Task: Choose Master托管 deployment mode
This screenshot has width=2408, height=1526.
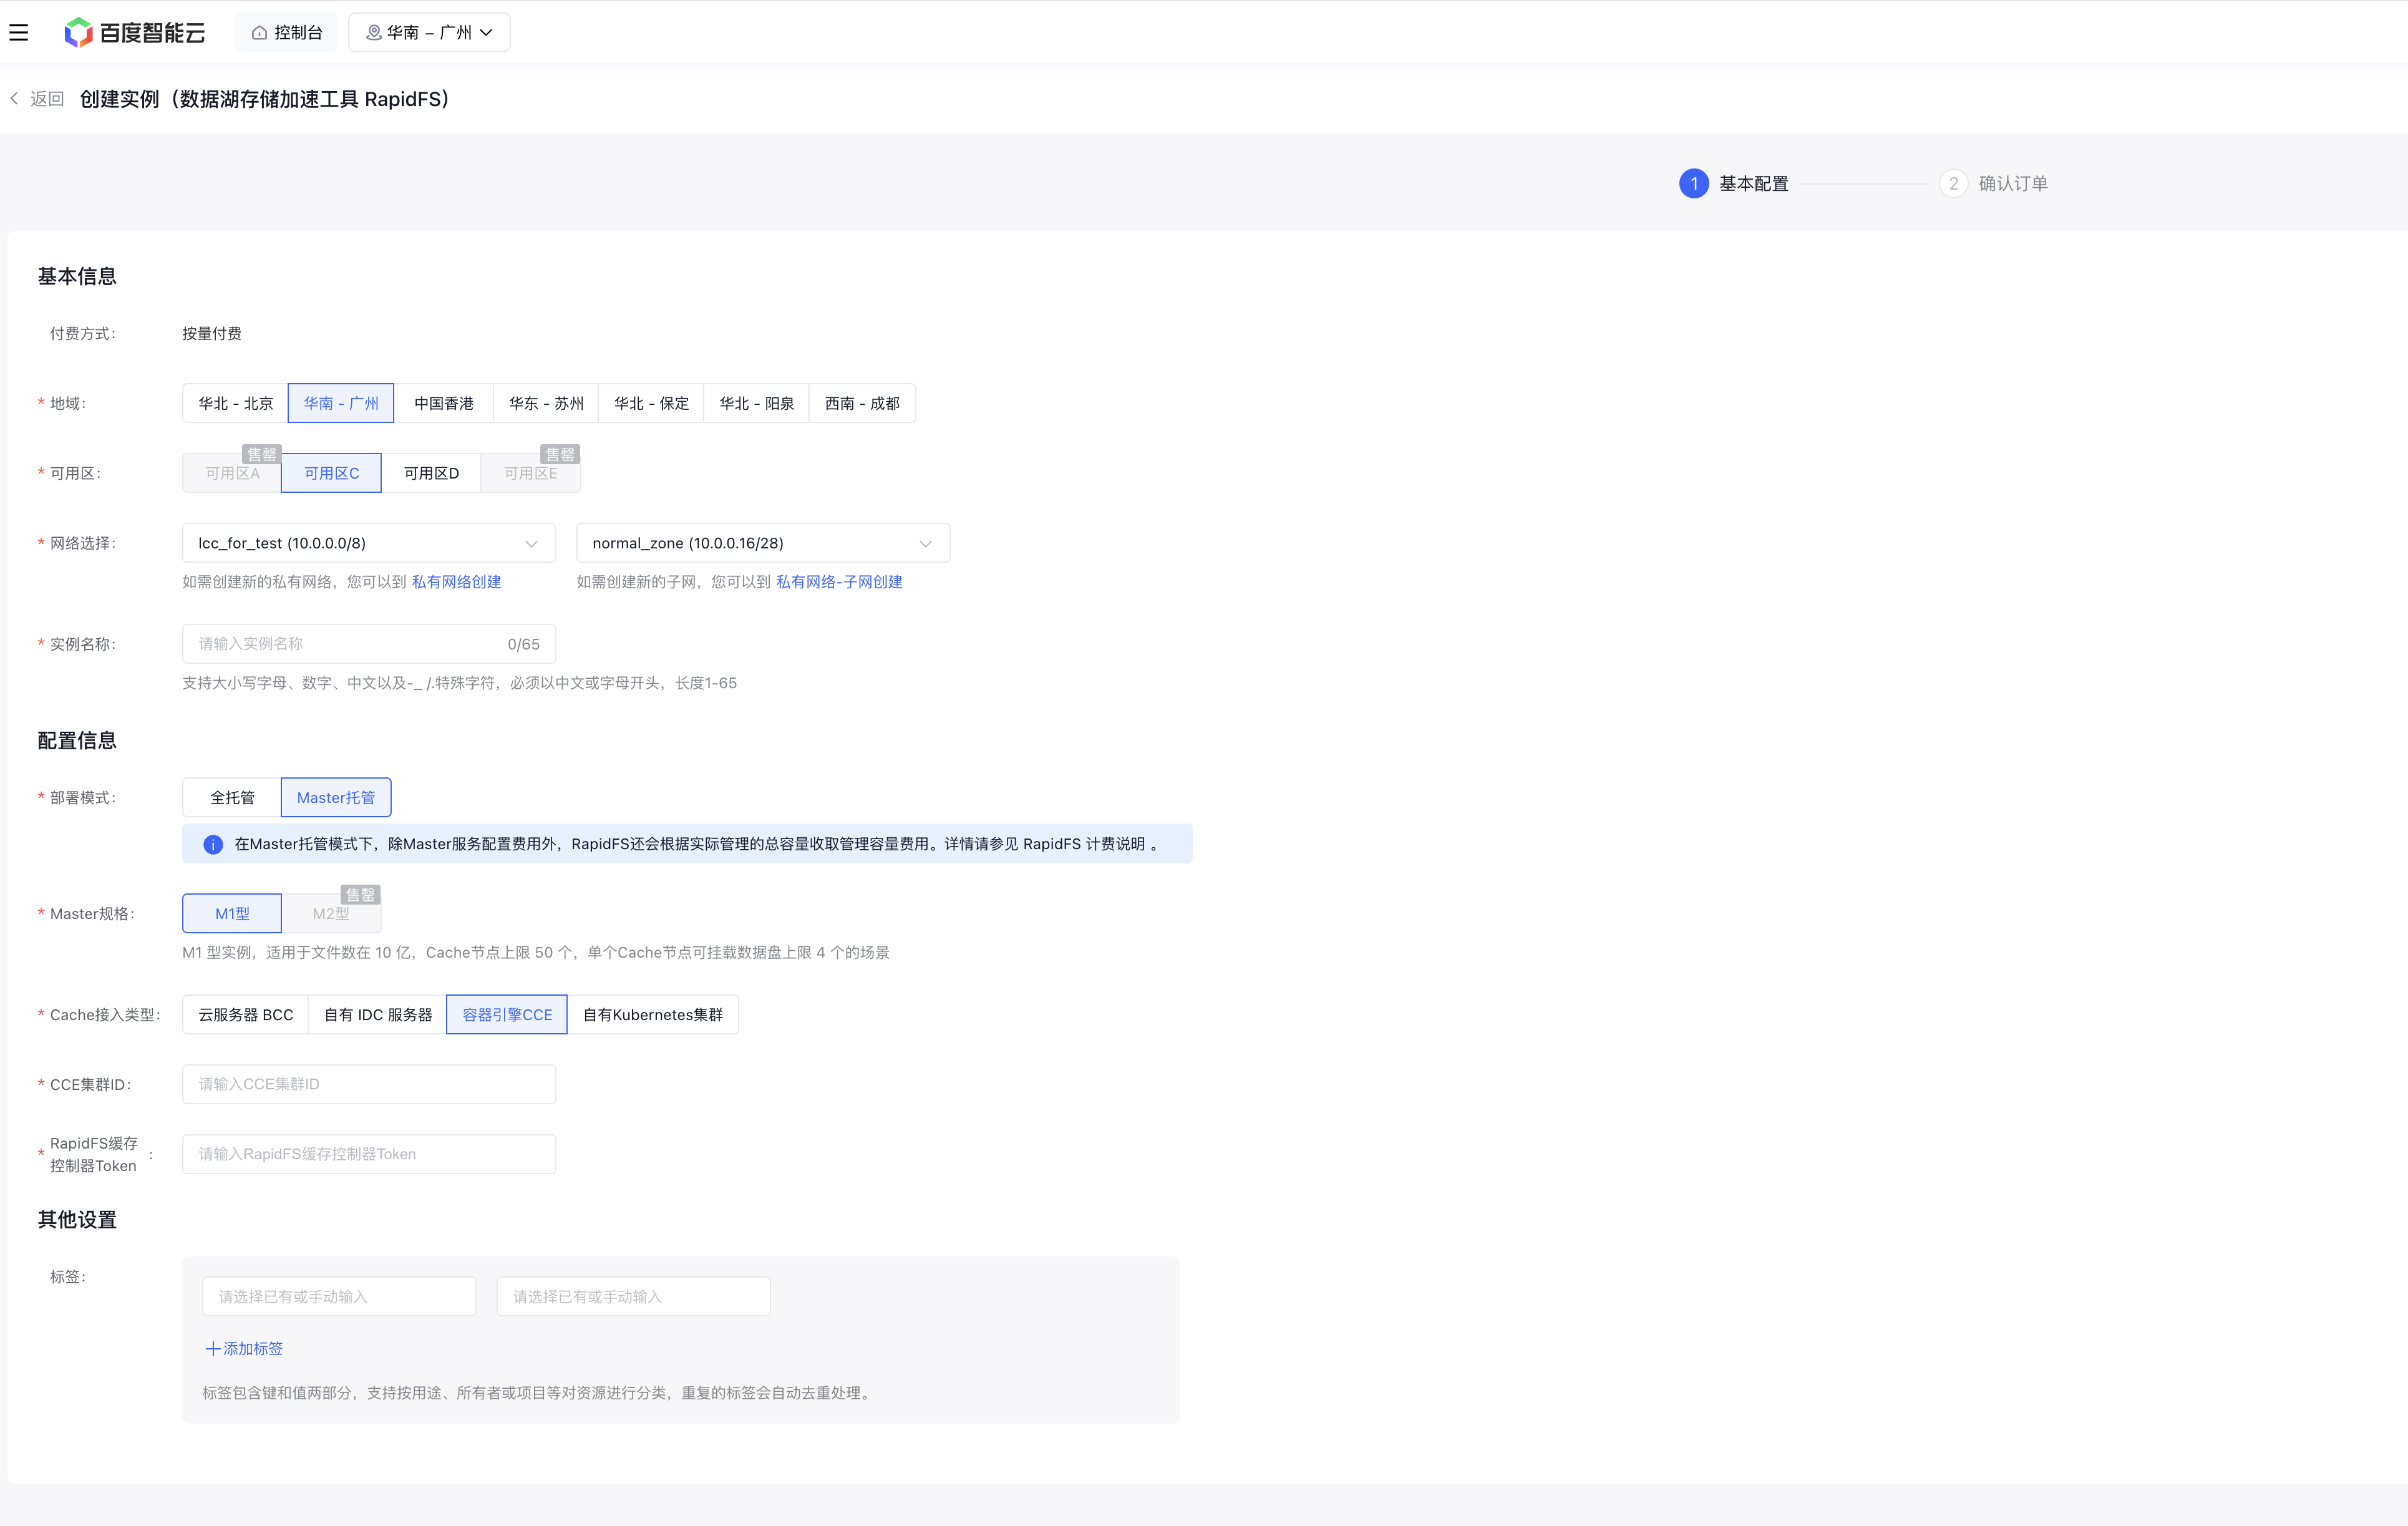Action: click(x=336, y=798)
